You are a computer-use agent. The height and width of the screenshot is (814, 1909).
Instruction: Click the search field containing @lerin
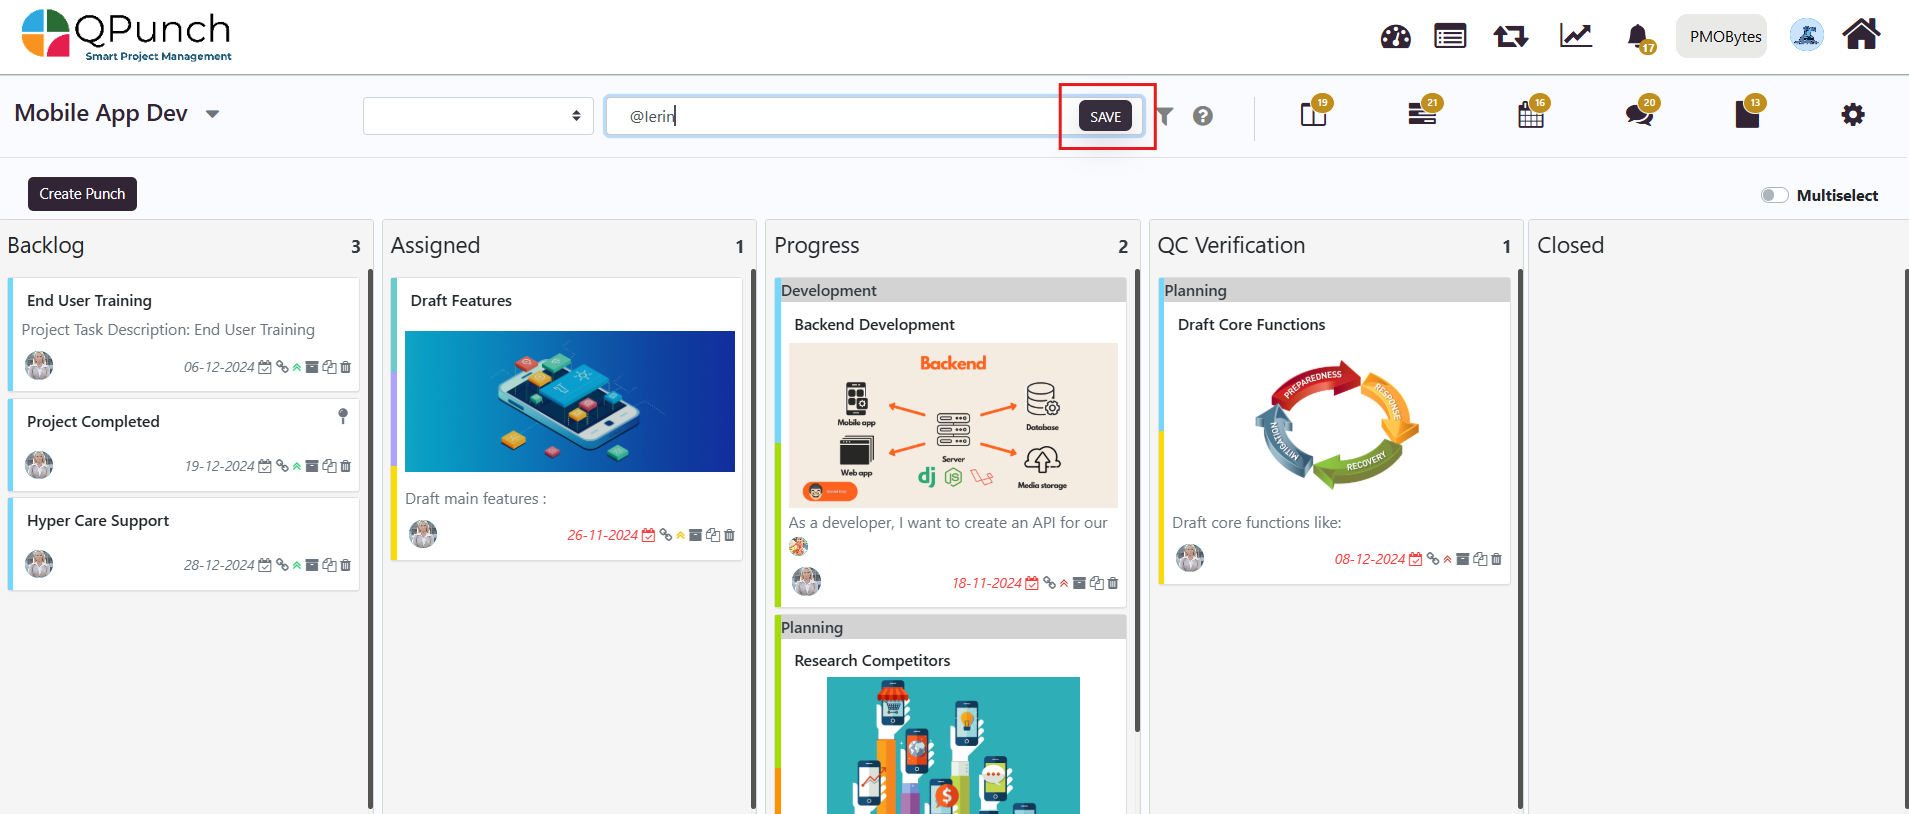tap(840, 116)
